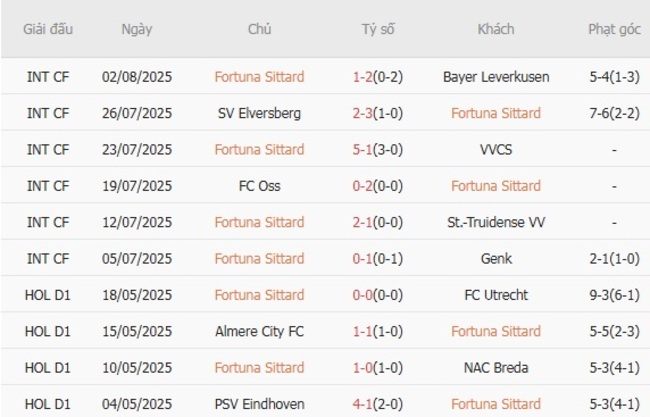Select Almere City FC link
Image resolution: width=650 pixels, height=417 pixels.
(259, 331)
